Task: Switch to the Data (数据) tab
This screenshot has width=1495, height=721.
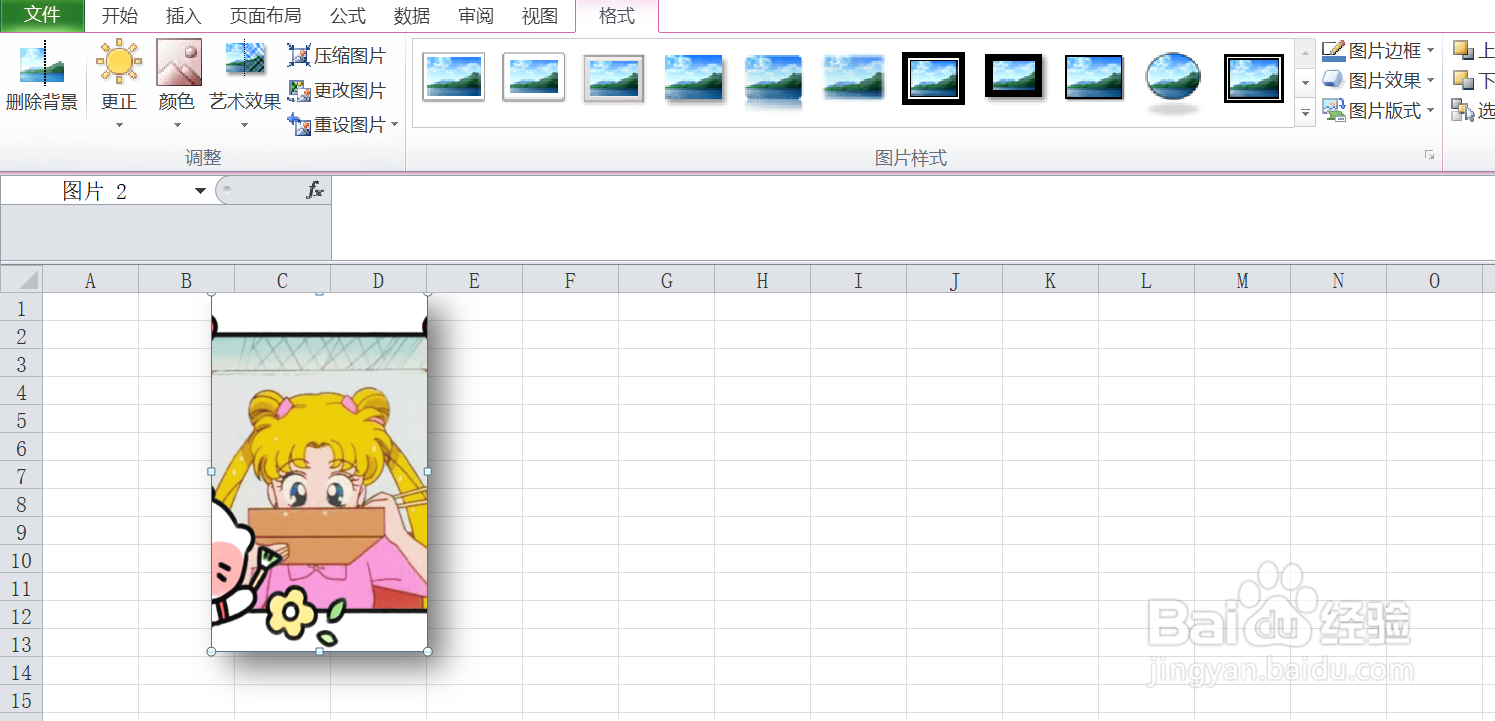Action: [412, 16]
